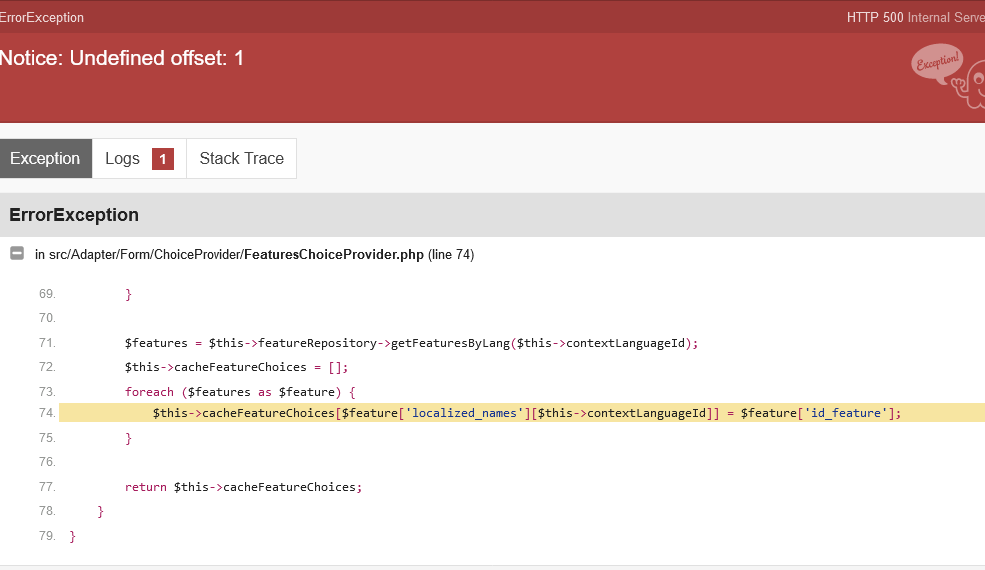Click the foreach statement on line 73

[240, 392]
